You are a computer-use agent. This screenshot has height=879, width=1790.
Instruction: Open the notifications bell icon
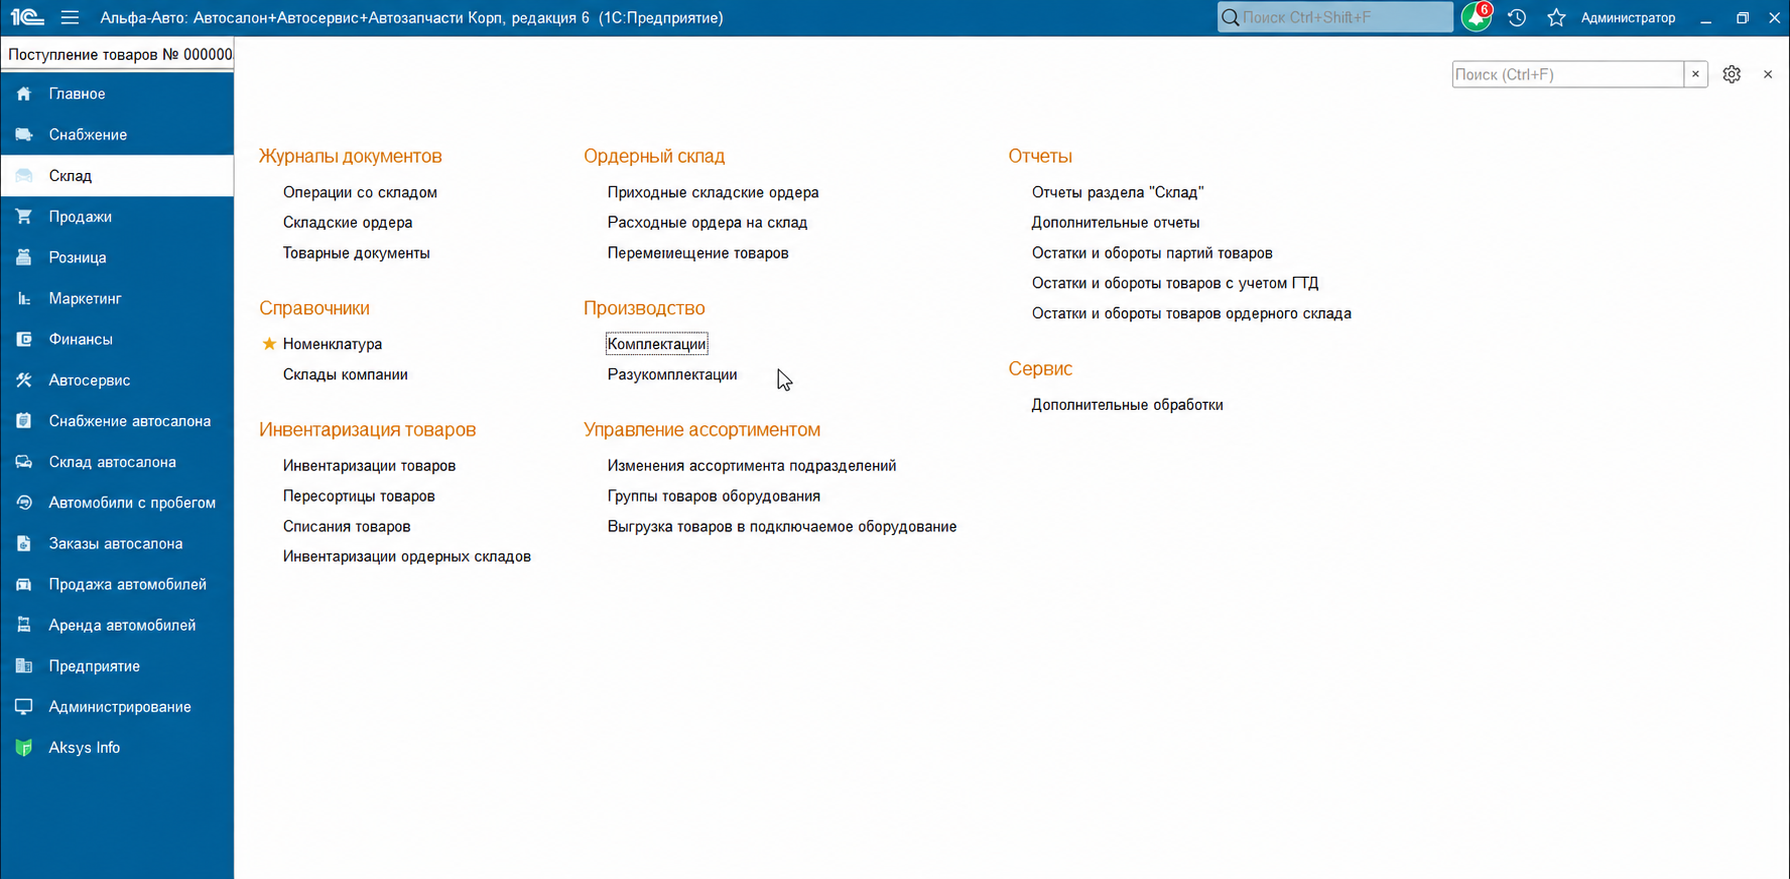point(1476,17)
